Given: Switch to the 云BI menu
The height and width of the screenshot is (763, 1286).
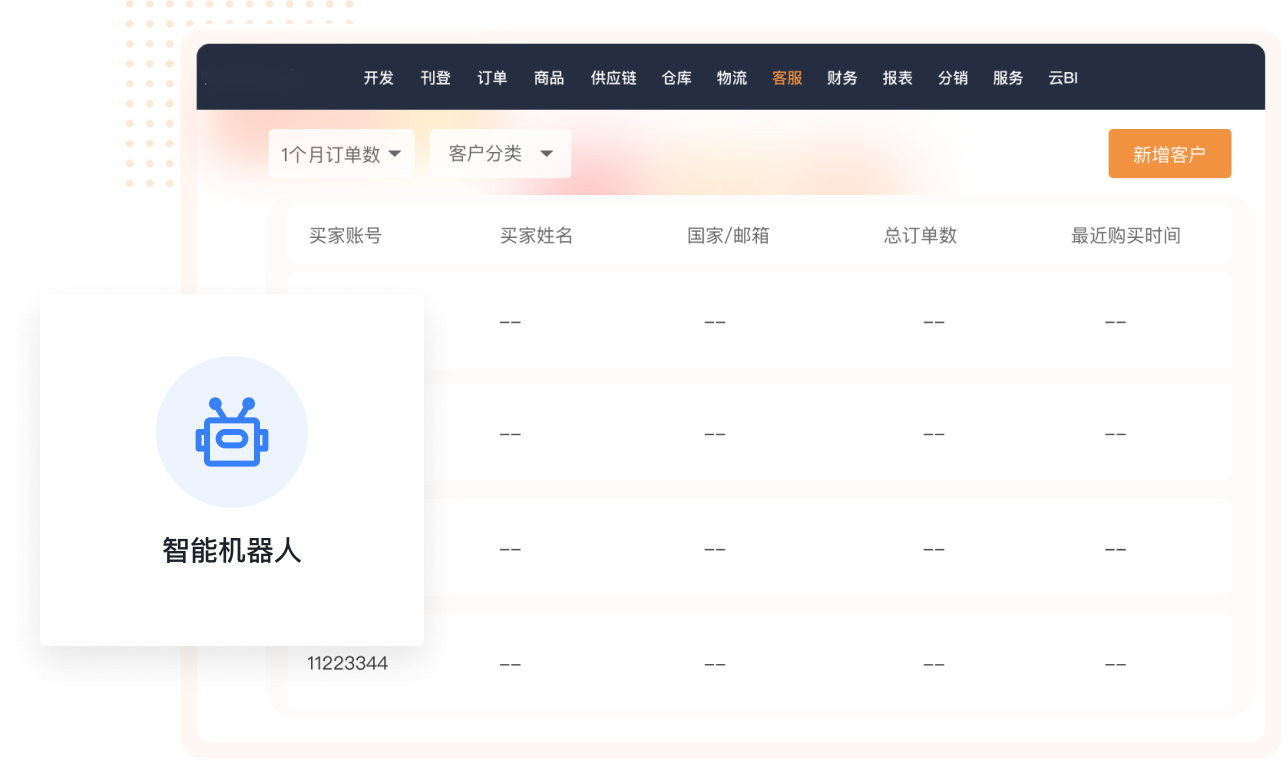Looking at the screenshot, I should (1063, 78).
